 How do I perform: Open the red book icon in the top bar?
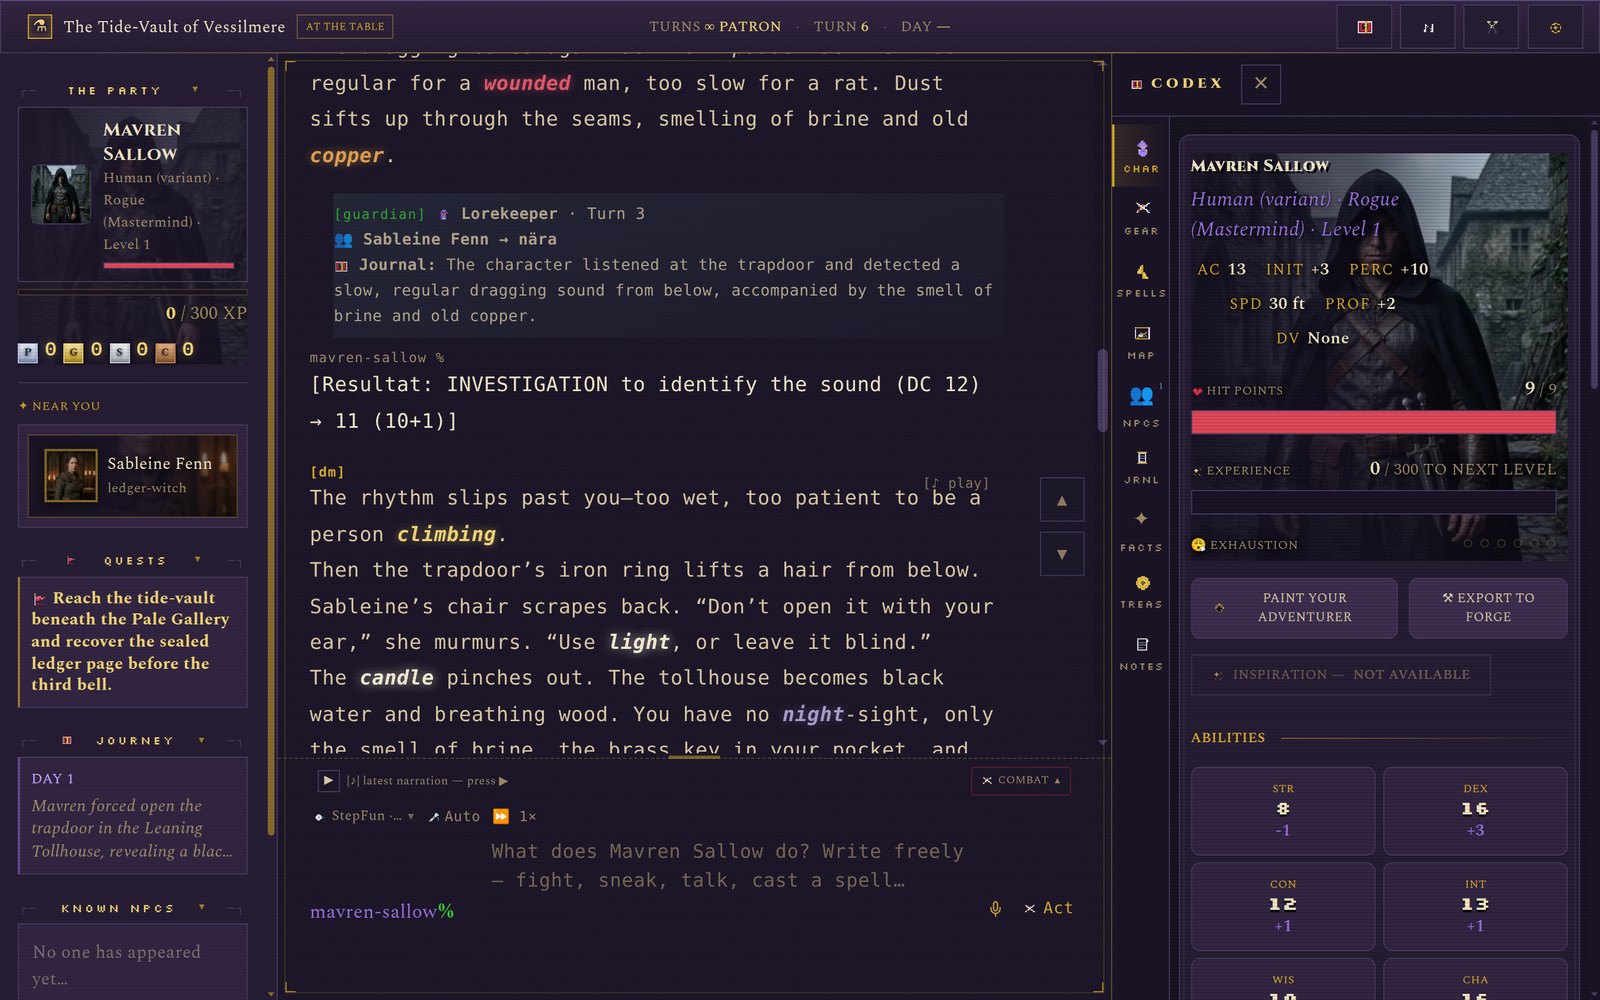pyautogui.click(x=1364, y=27)
